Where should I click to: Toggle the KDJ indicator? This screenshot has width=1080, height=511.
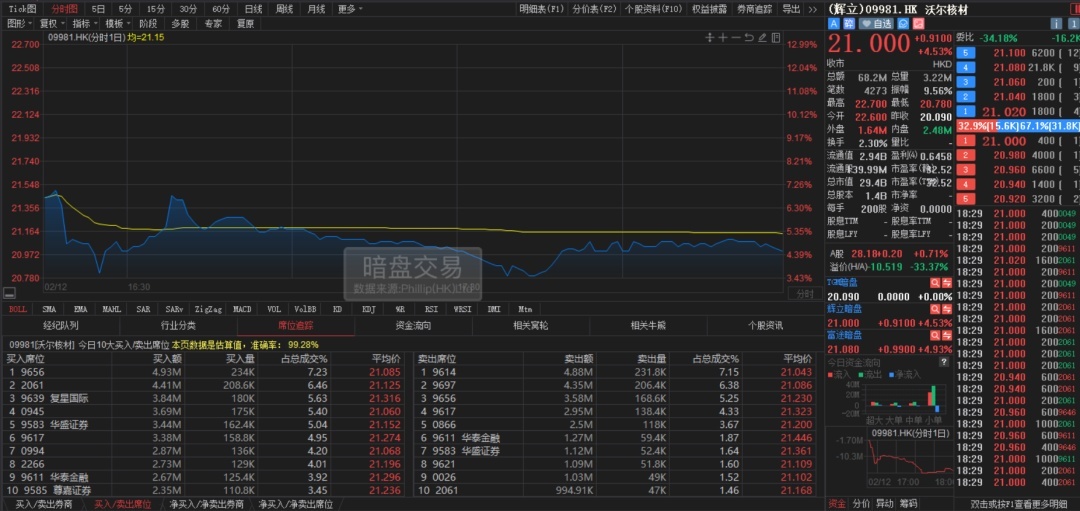coord(369,310)
